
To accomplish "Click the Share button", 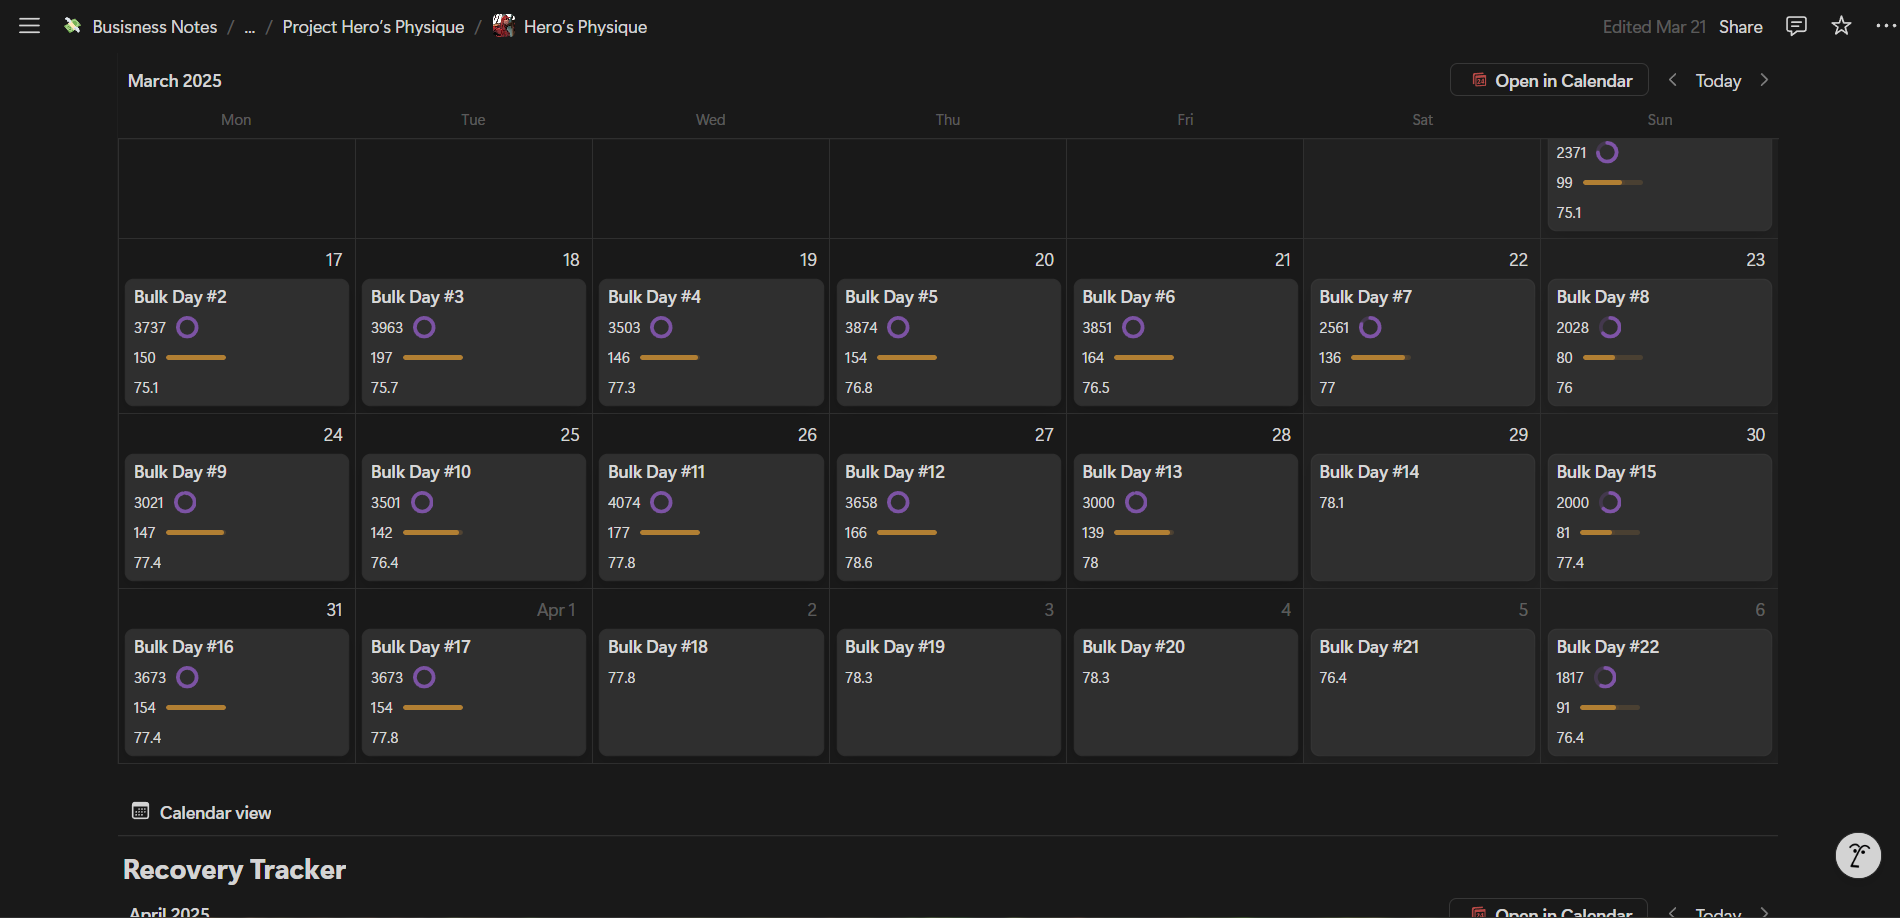I will 1740,27.
